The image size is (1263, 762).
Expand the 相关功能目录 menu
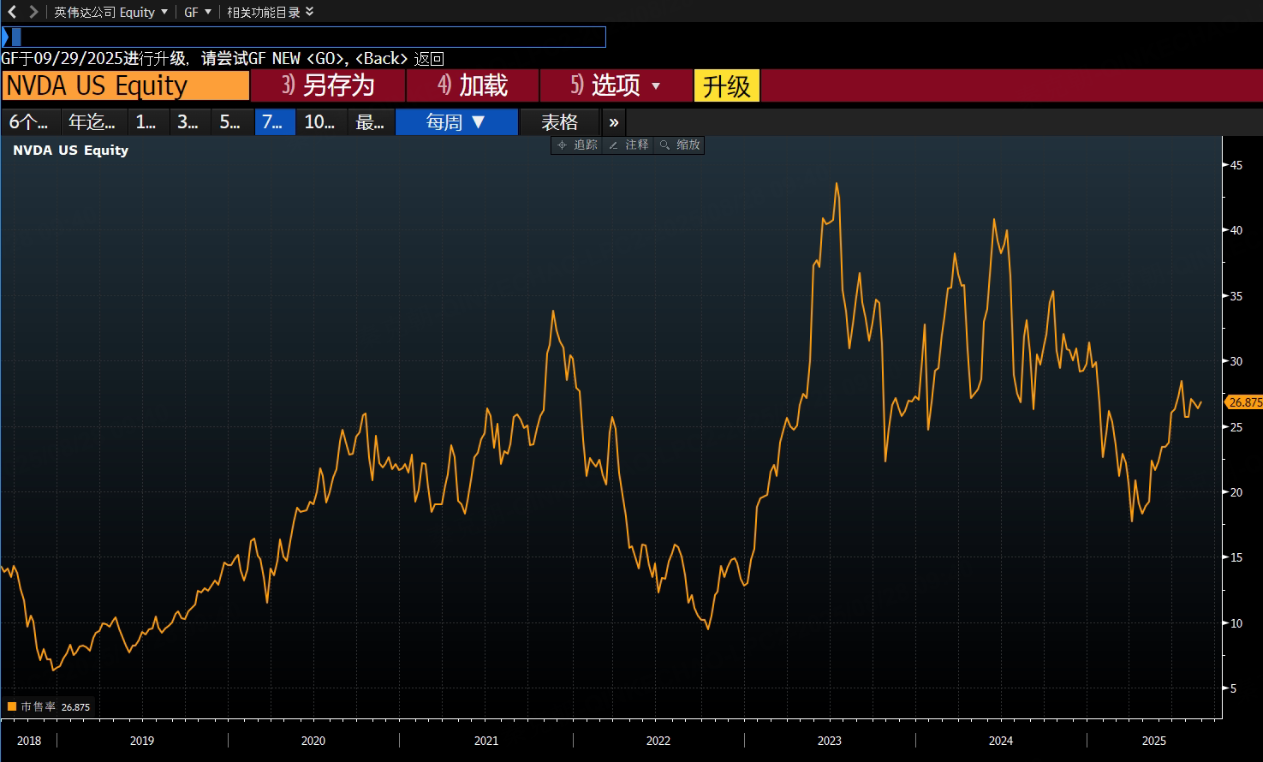(x=270, y=12)
